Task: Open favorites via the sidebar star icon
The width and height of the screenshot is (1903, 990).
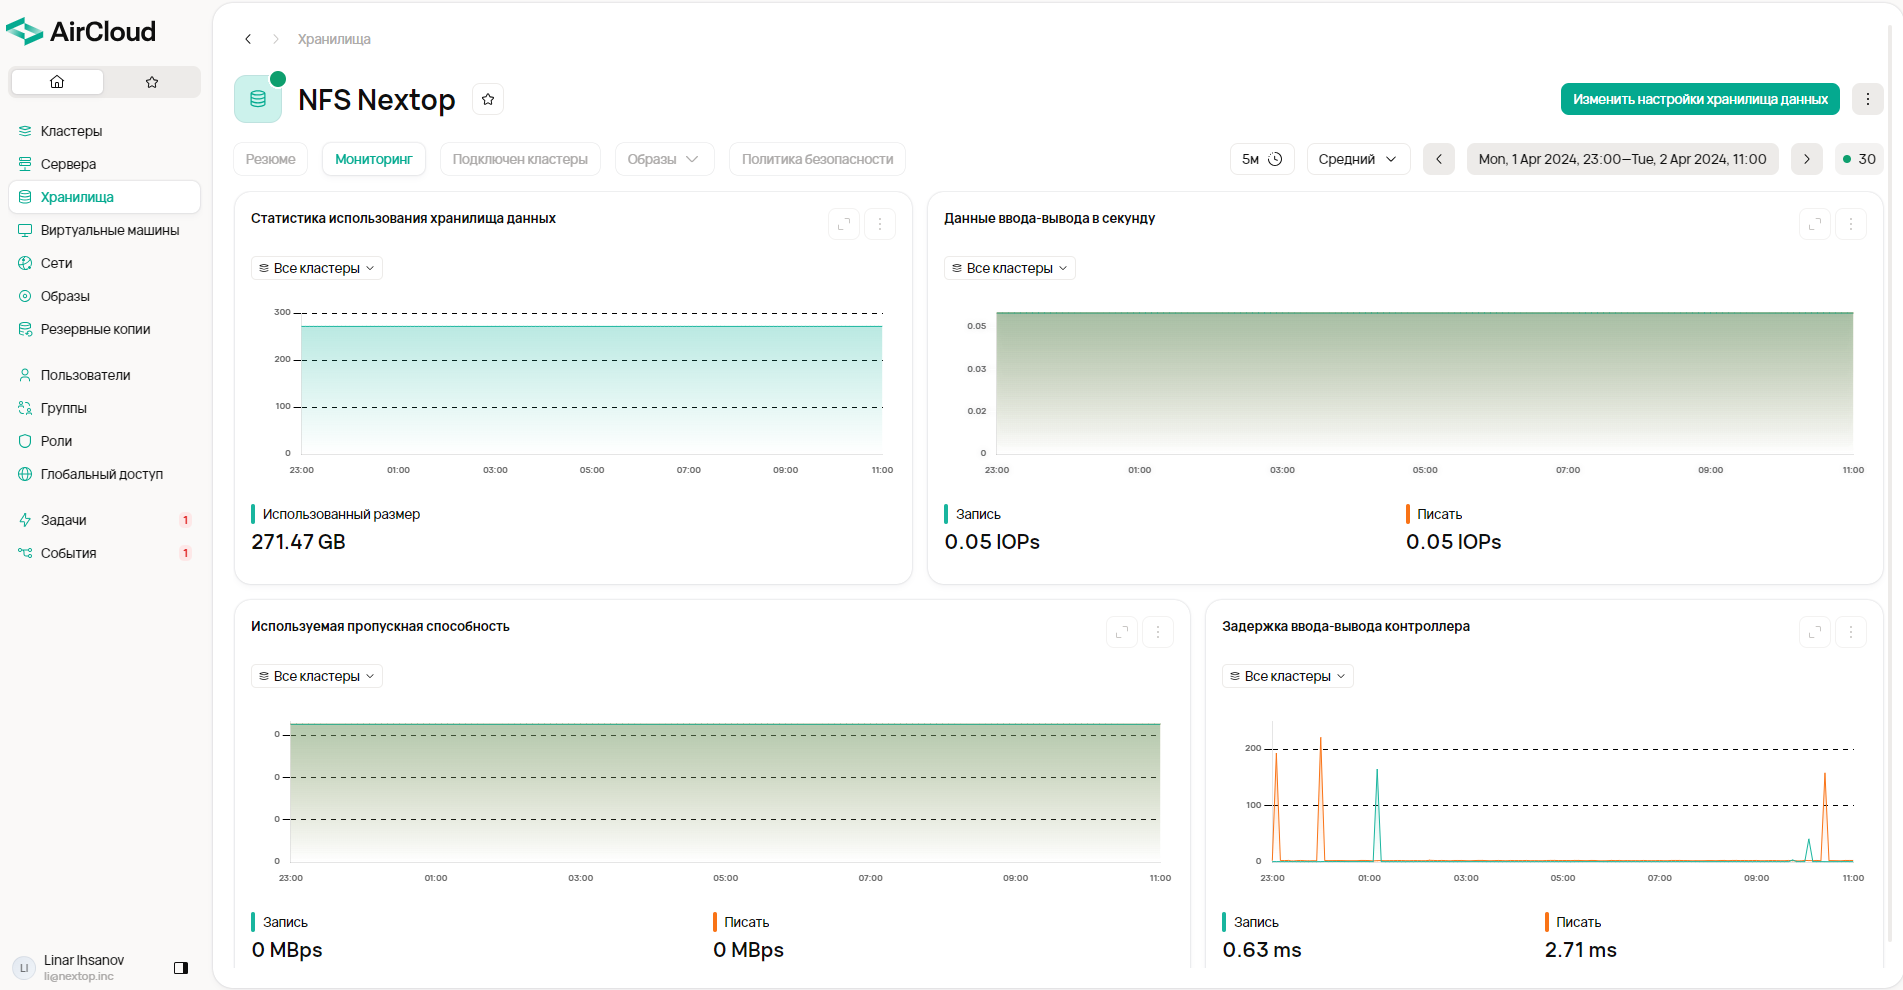Action: click(x=152, y=82)
